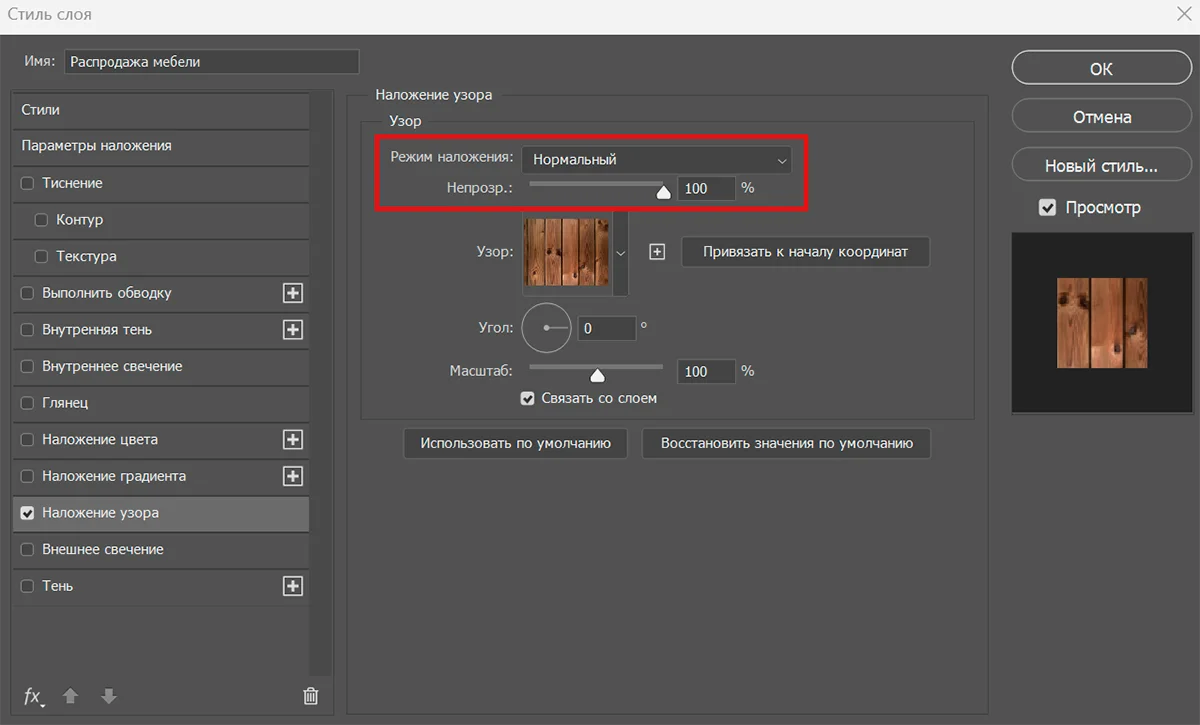Add another color overlay with the plus icon beside Наложение цвета
This screenshot has width=1200, height=725.
click(x=293, y=440)
